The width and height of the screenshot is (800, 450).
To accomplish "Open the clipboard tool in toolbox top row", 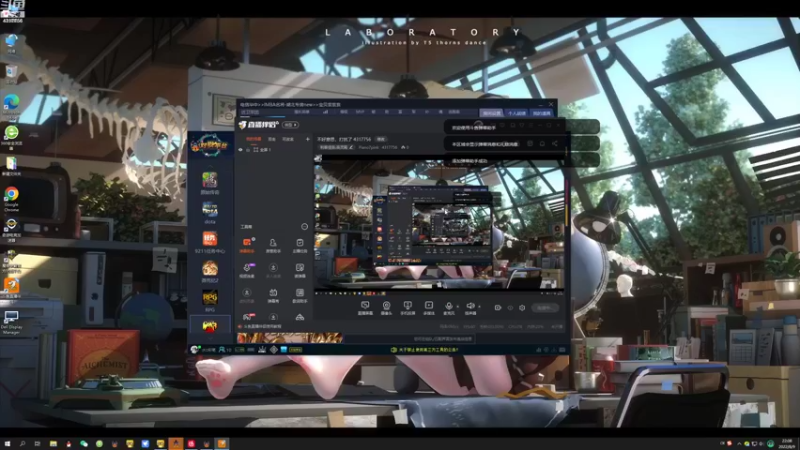I will 299,245.
